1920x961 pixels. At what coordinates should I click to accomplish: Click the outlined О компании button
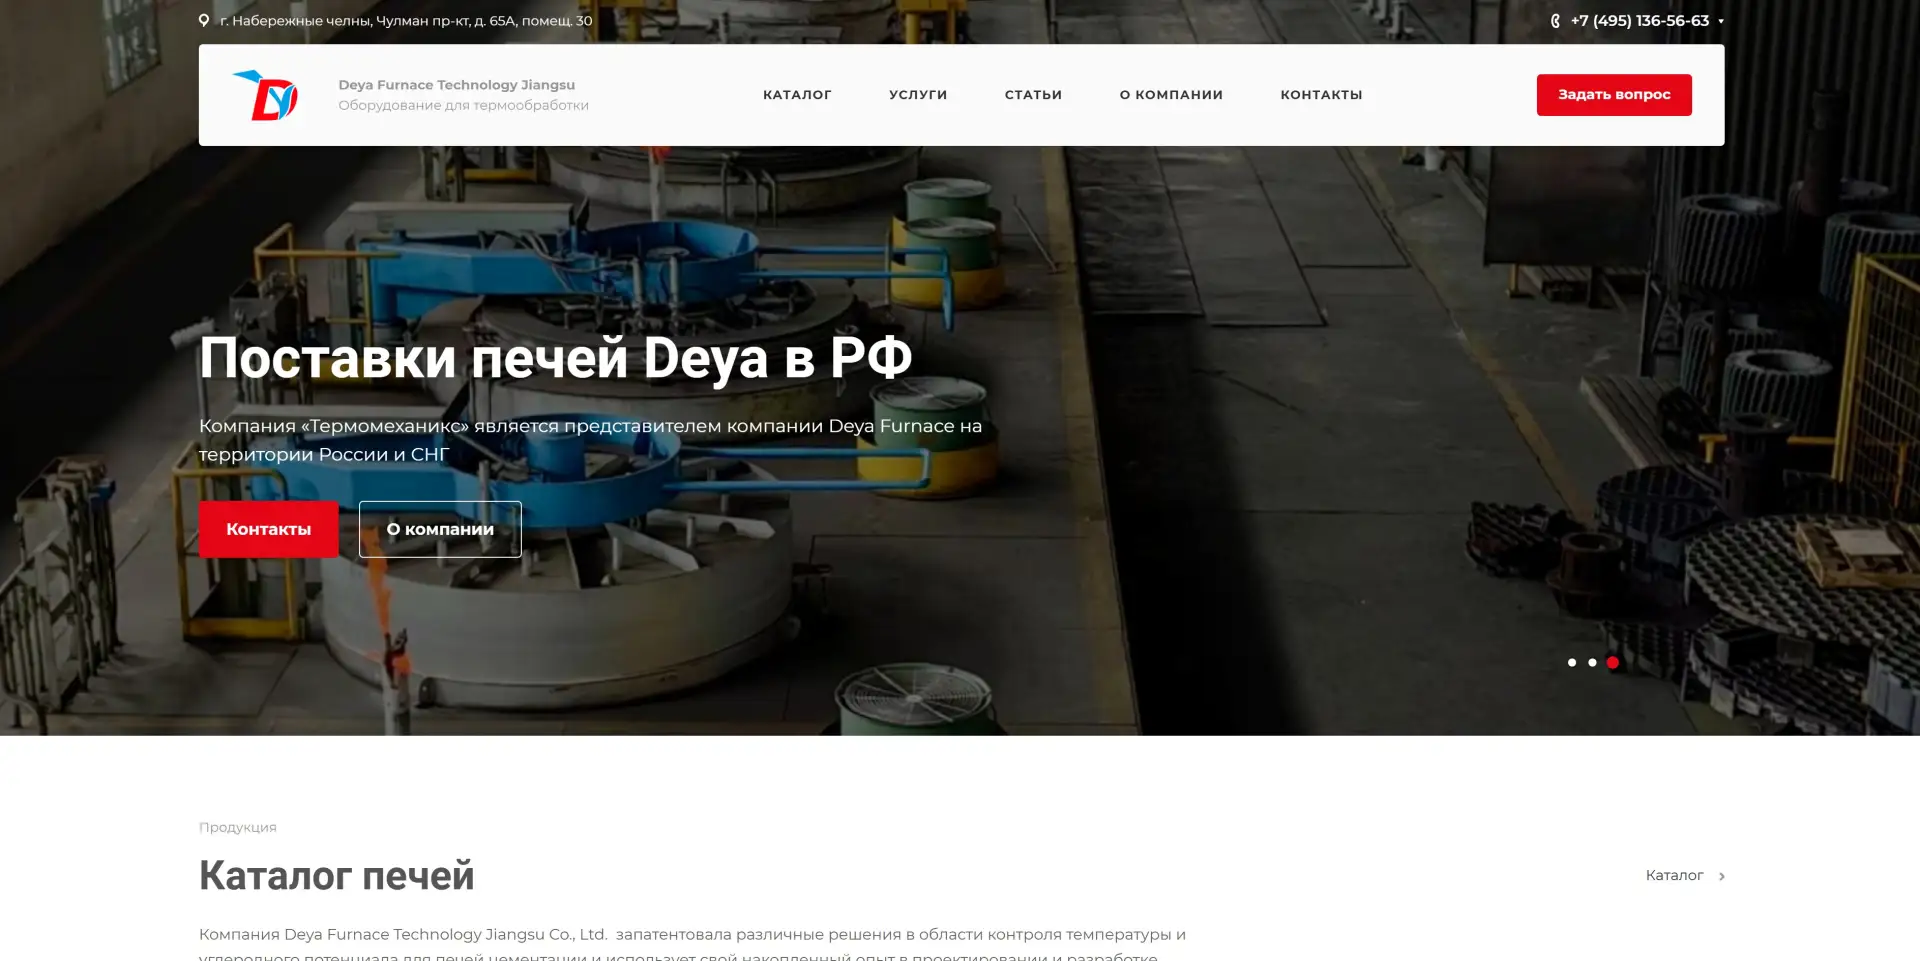[x=440, y=529]
